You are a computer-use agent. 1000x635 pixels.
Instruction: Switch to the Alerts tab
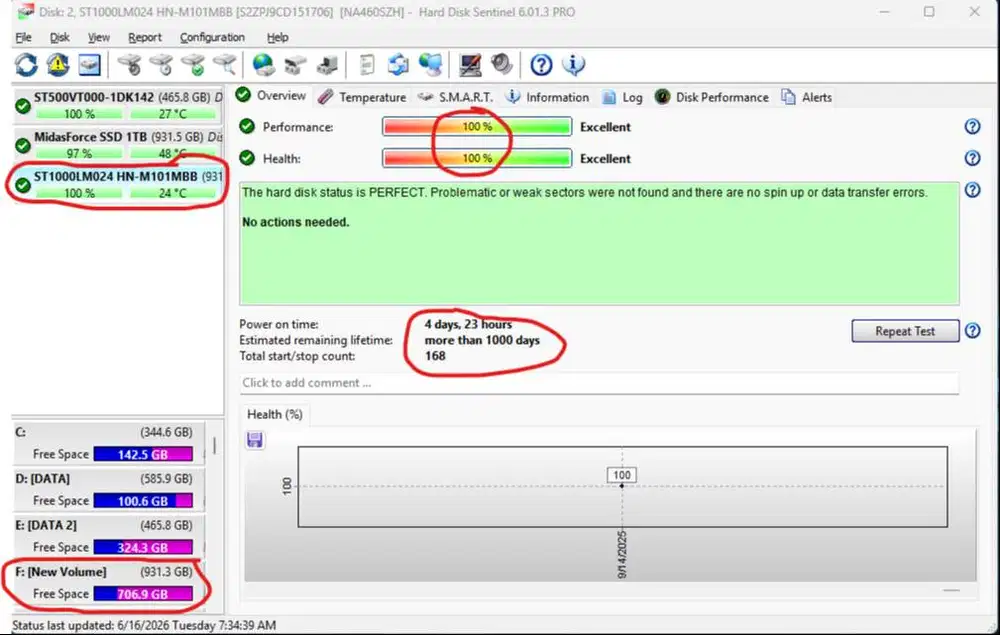pyautogui.click(x=807, y=98)
